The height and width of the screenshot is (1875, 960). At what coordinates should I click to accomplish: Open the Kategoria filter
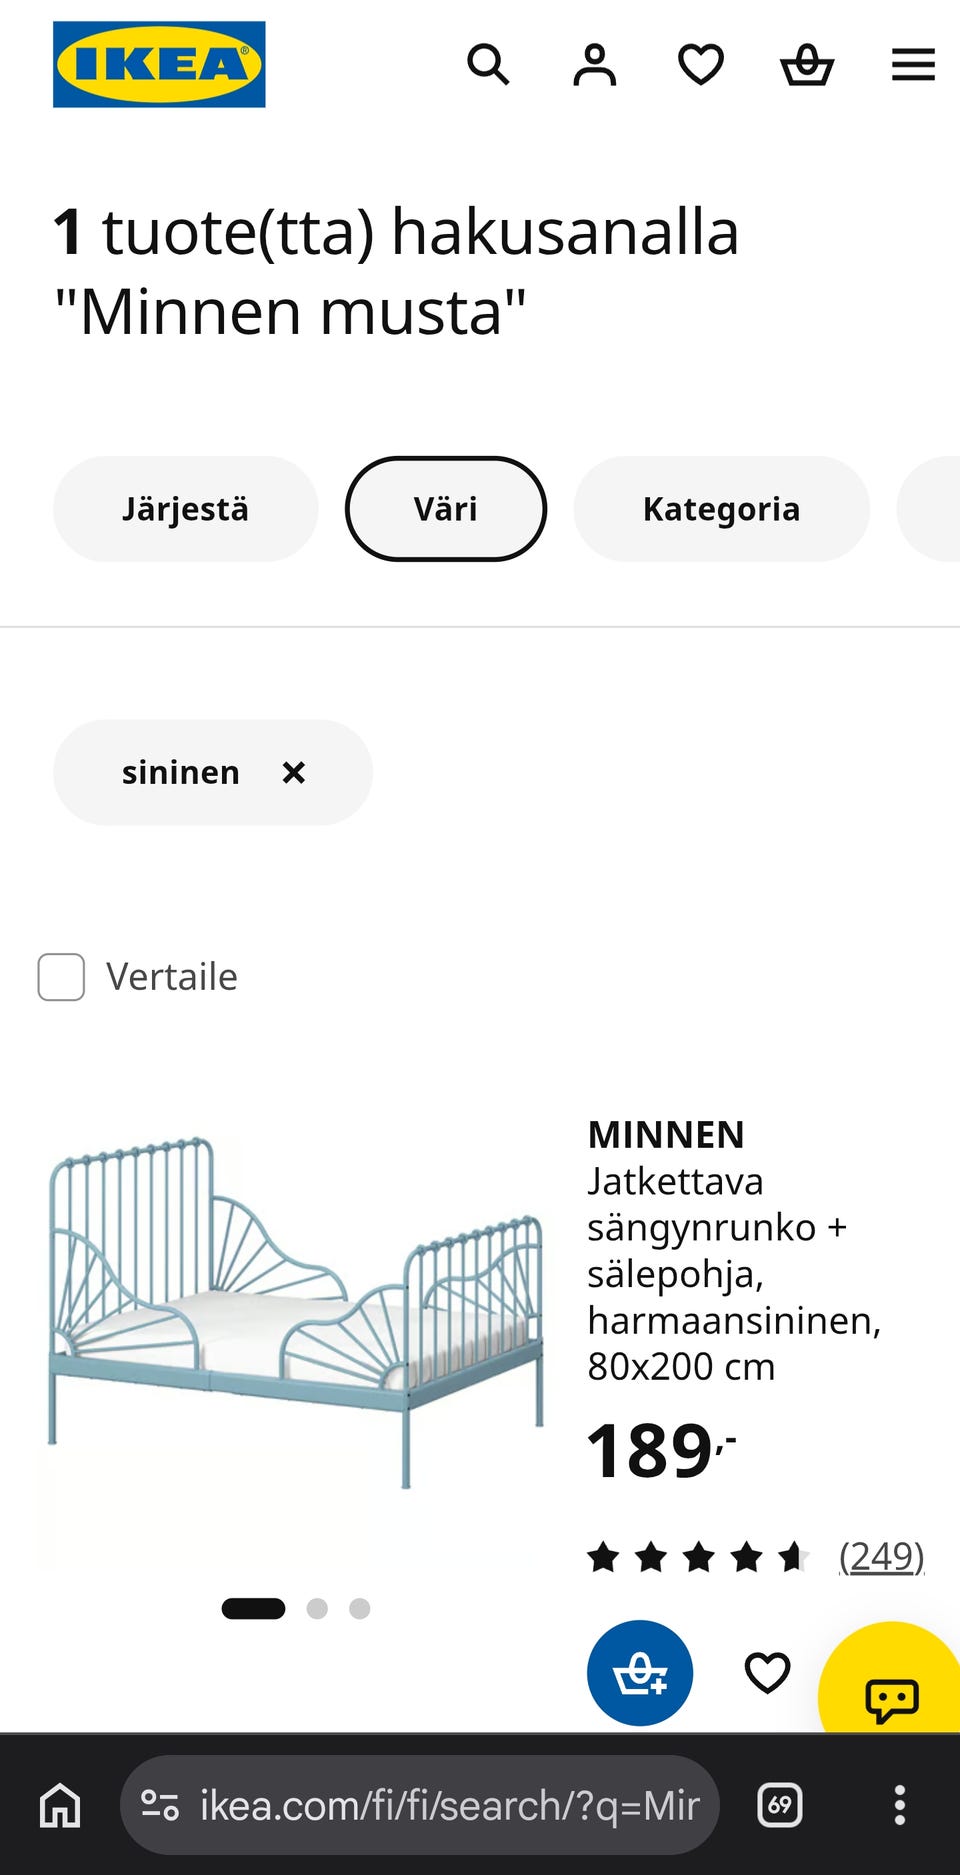point(722,509)
